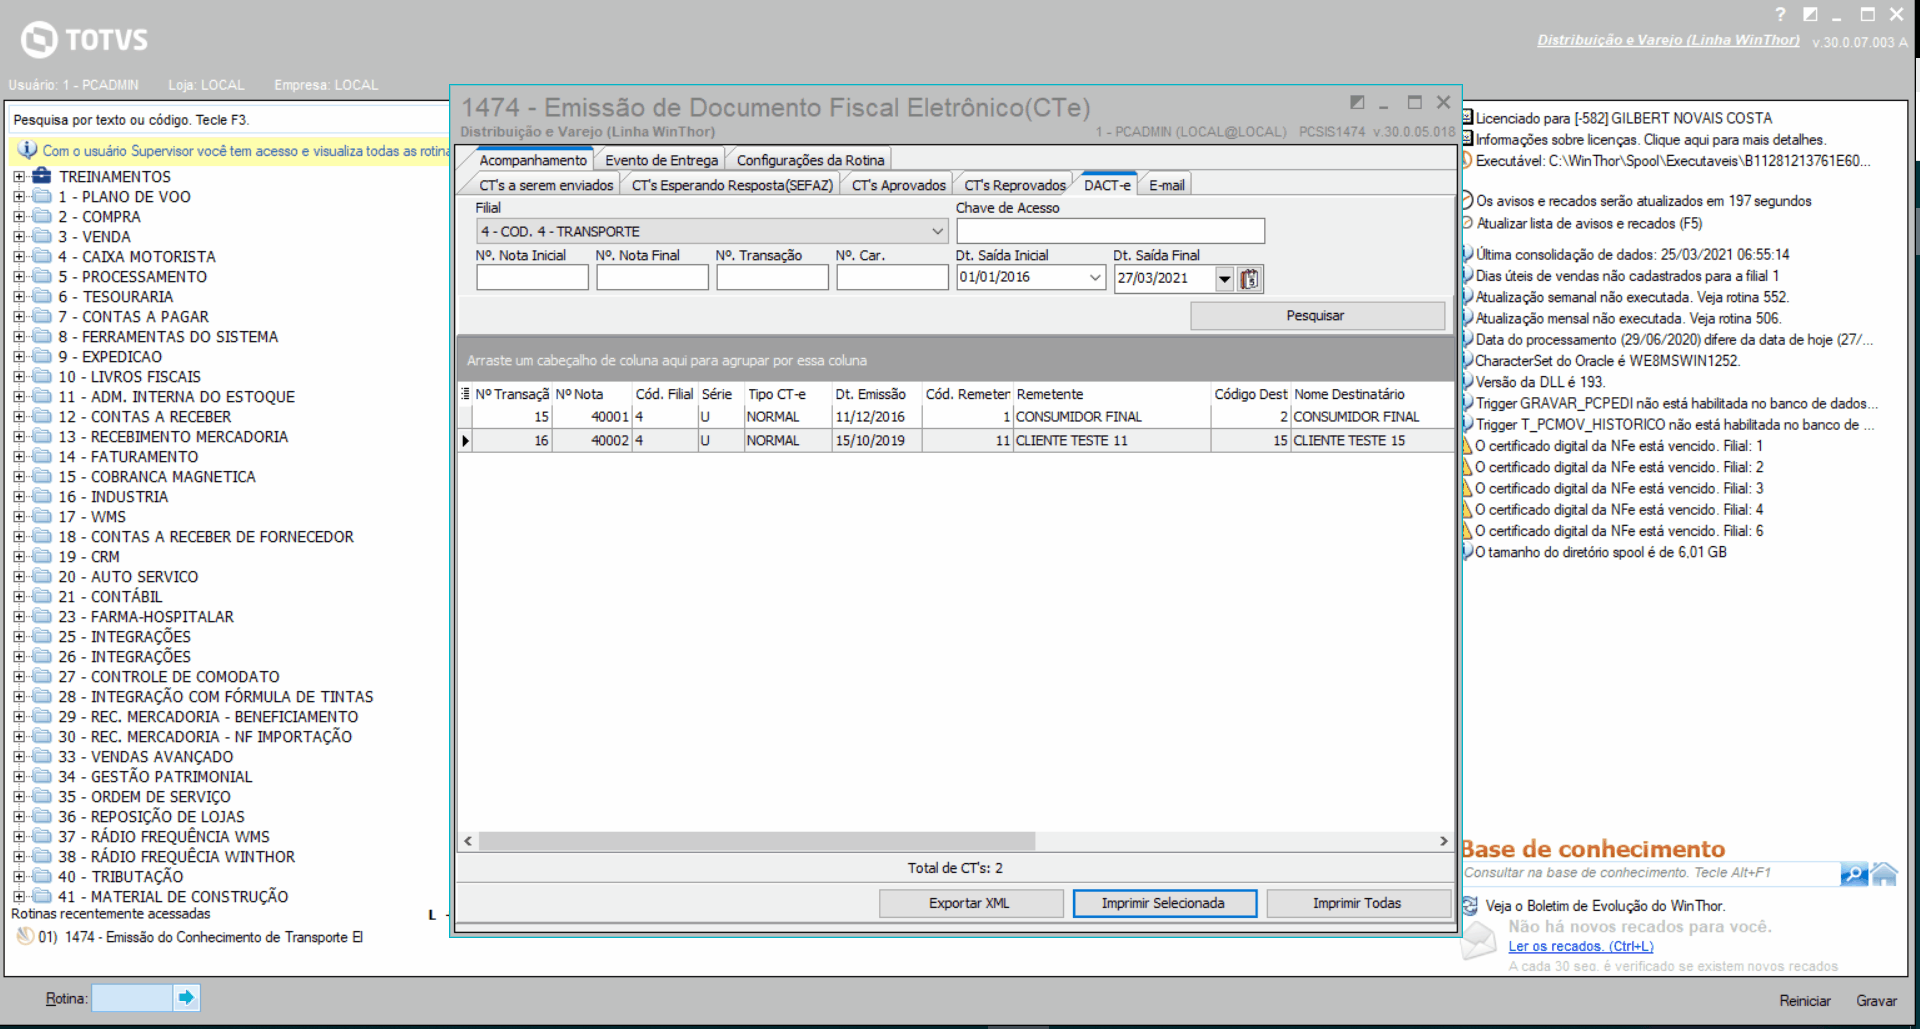Screen dimensions: 1920x1029
Task: Open Ler os recados (Ctrl+L) link
Action: (x=1581, y=946)
